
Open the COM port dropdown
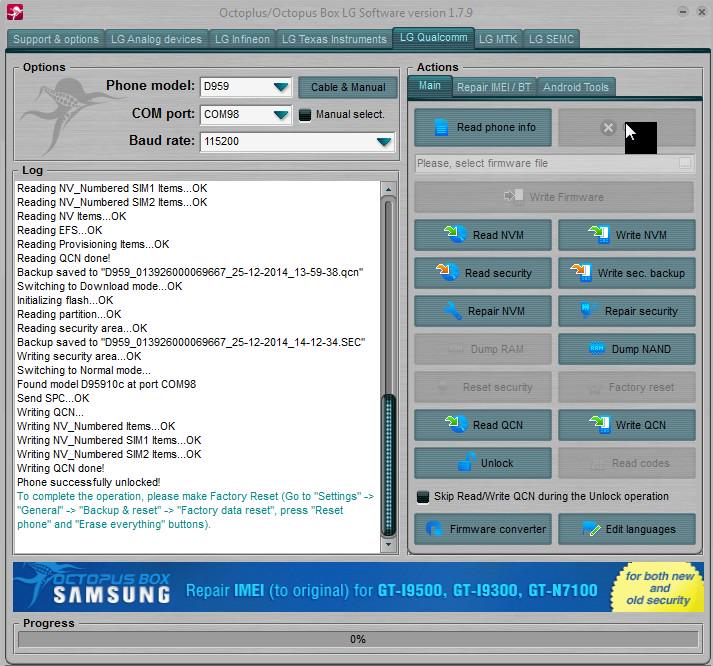[x=281, y=114]
